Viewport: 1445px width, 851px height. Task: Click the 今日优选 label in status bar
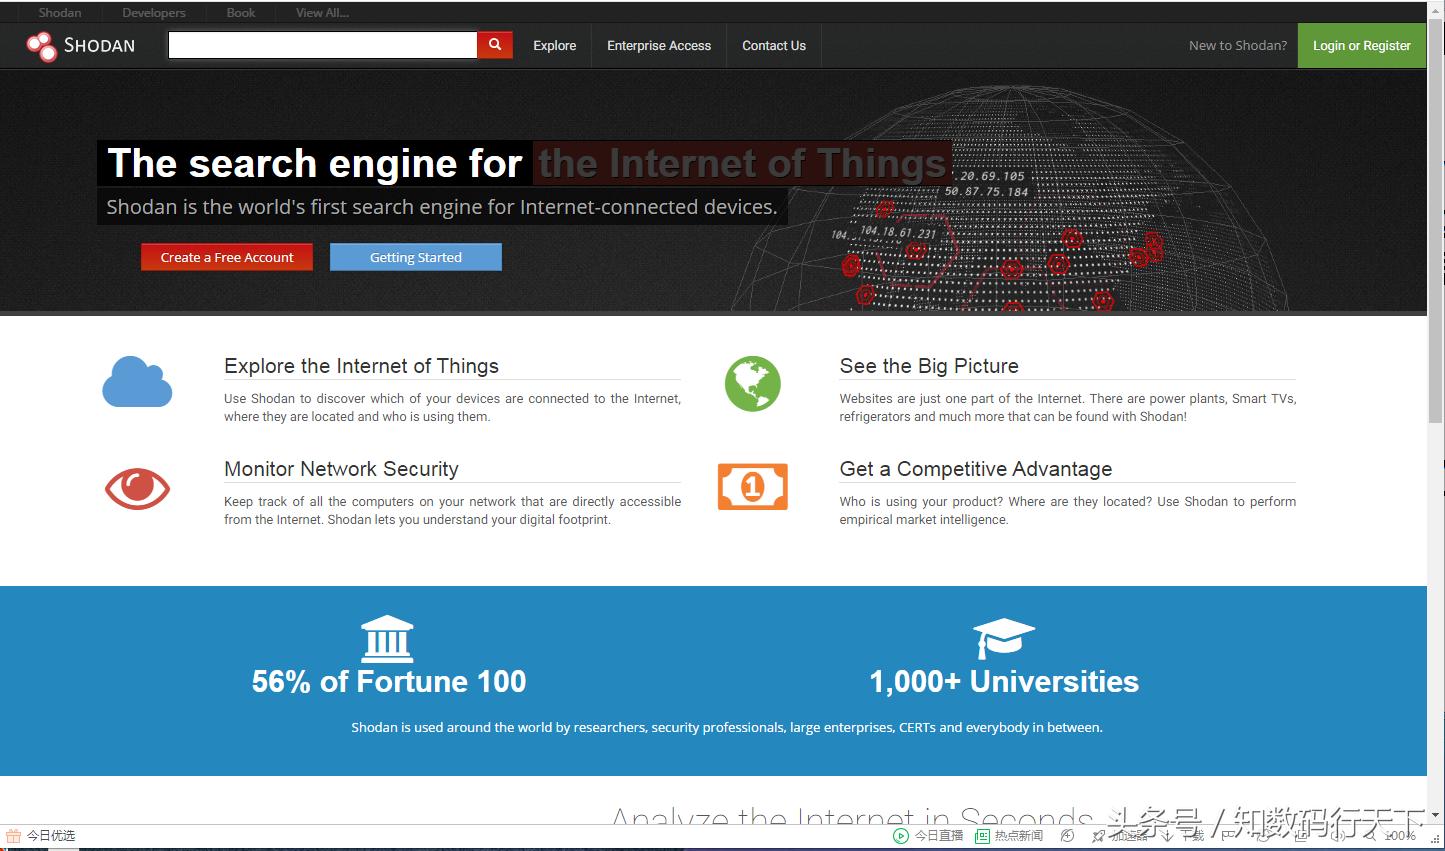(x=51, y=836)
